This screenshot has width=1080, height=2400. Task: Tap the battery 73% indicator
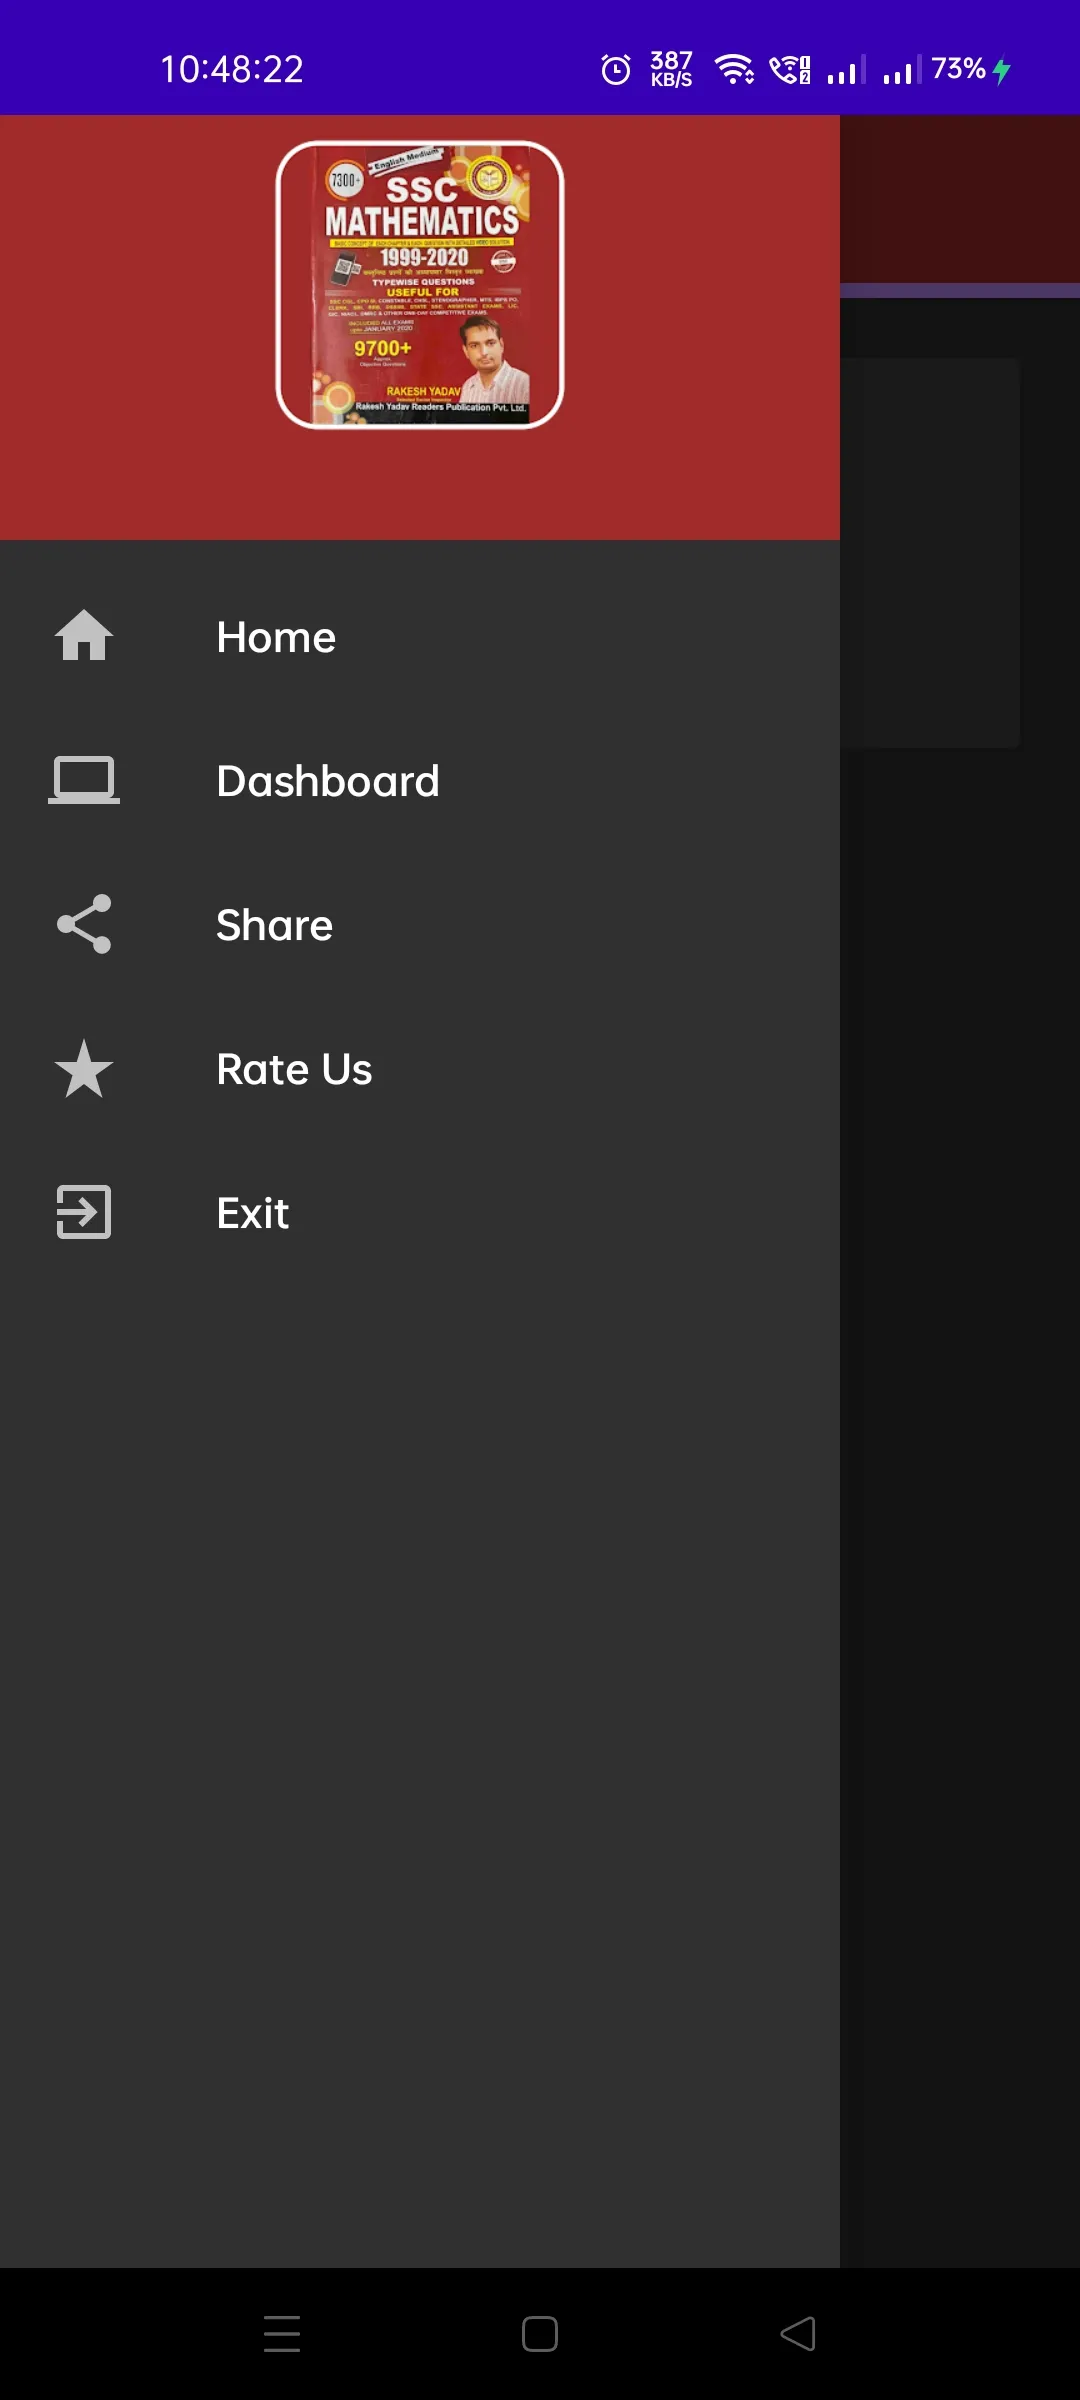click(x=971, y=69)
